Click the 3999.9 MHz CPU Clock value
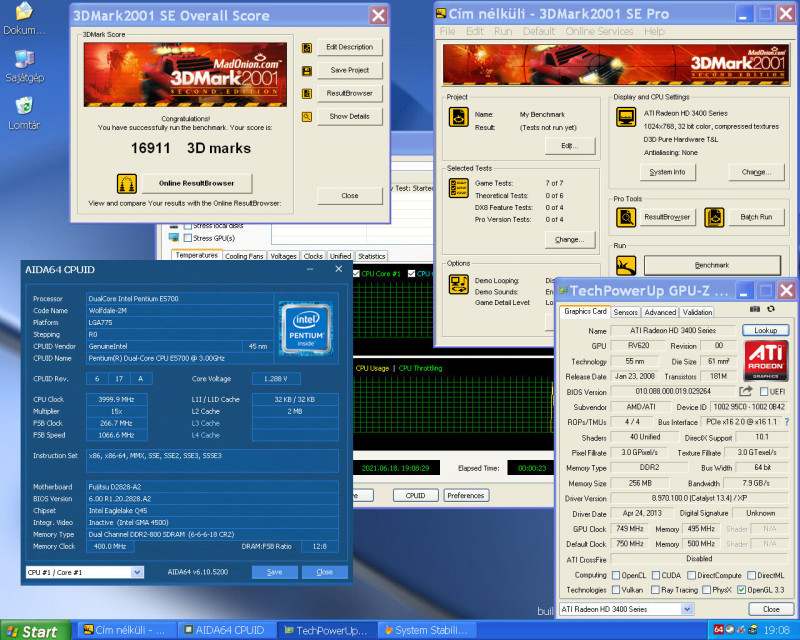800x640 pixels. pyautogui.click(x=116, y=399)
